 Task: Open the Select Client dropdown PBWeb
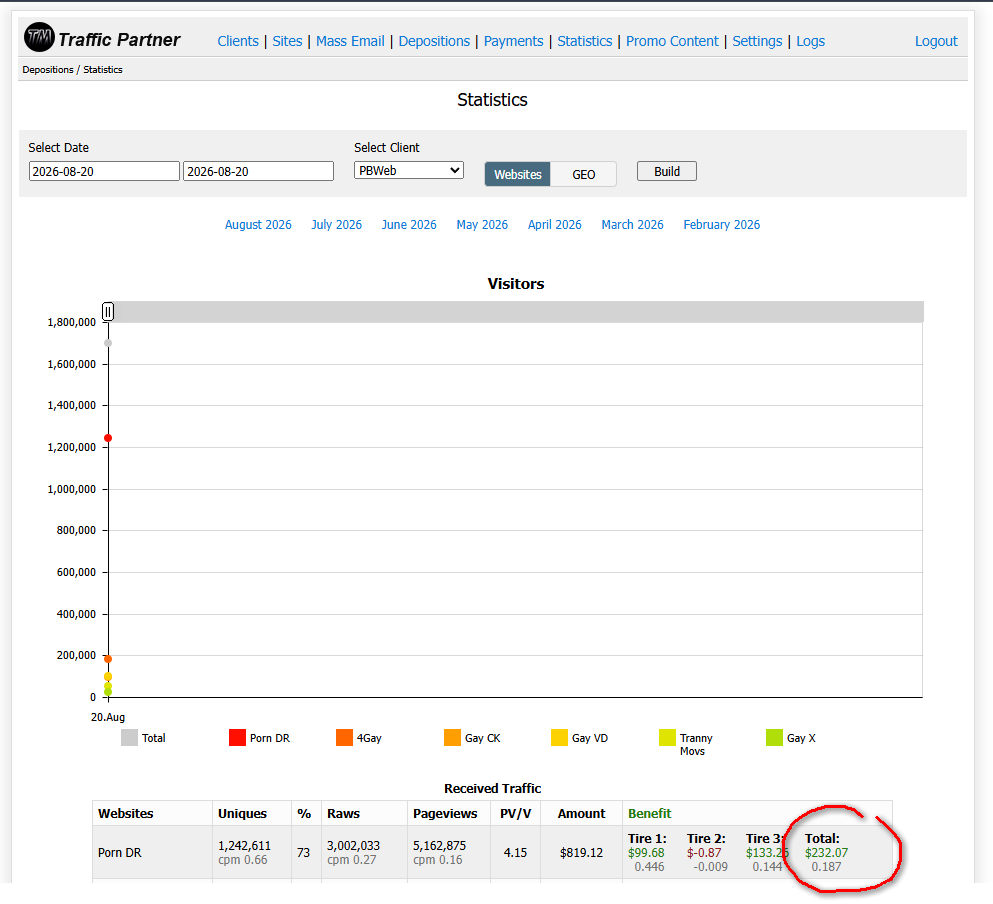(408, 170)
